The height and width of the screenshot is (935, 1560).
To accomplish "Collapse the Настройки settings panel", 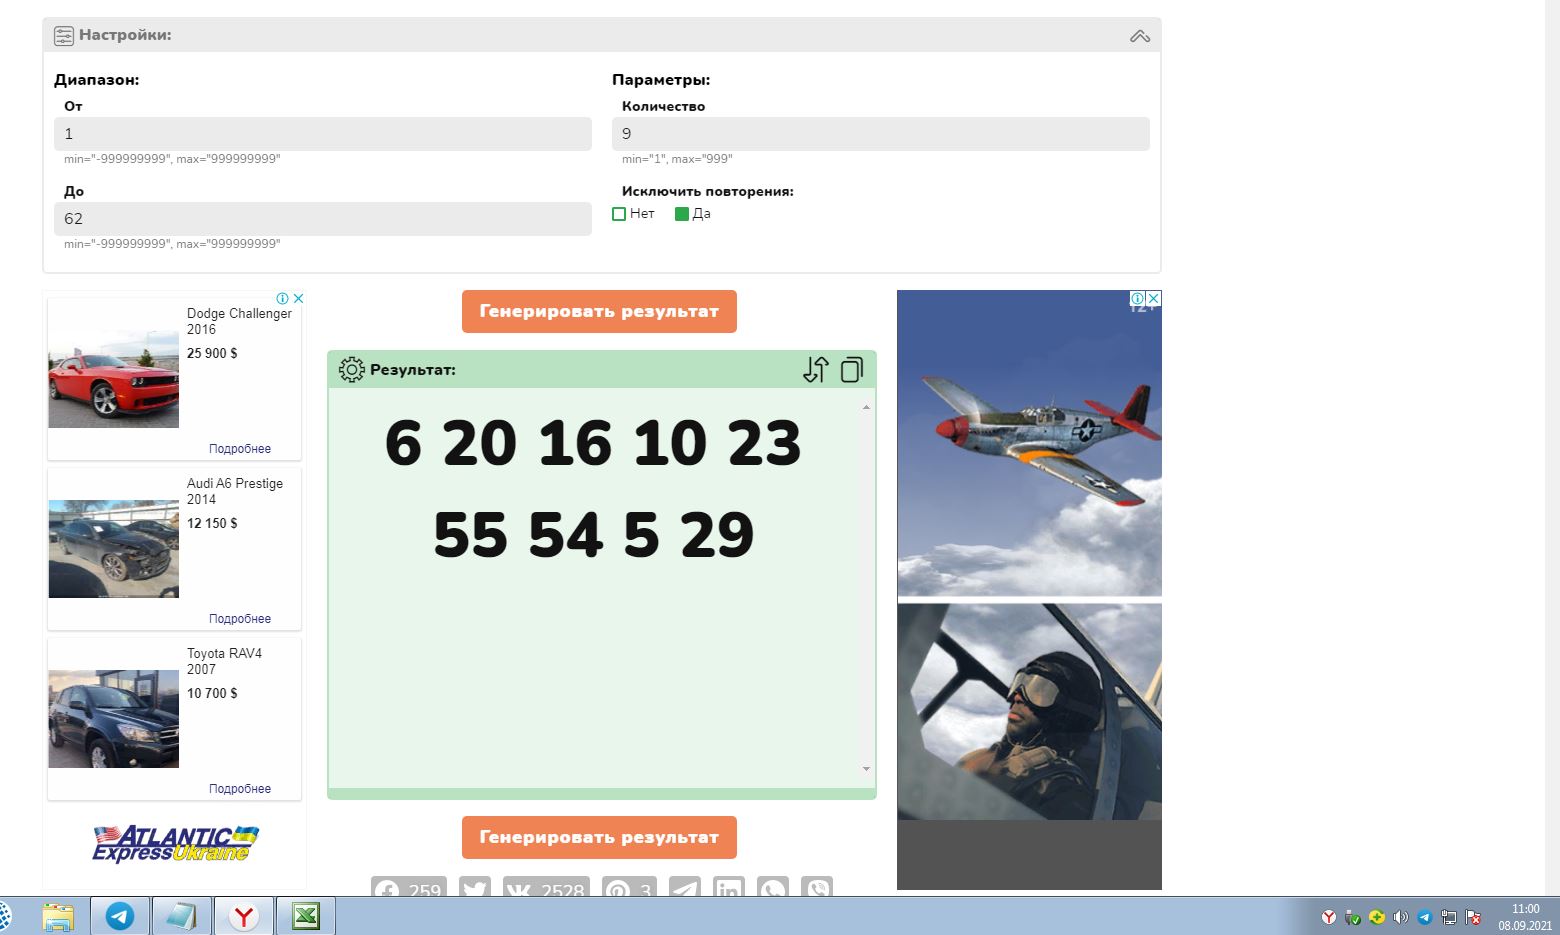I will [1139, 36].
